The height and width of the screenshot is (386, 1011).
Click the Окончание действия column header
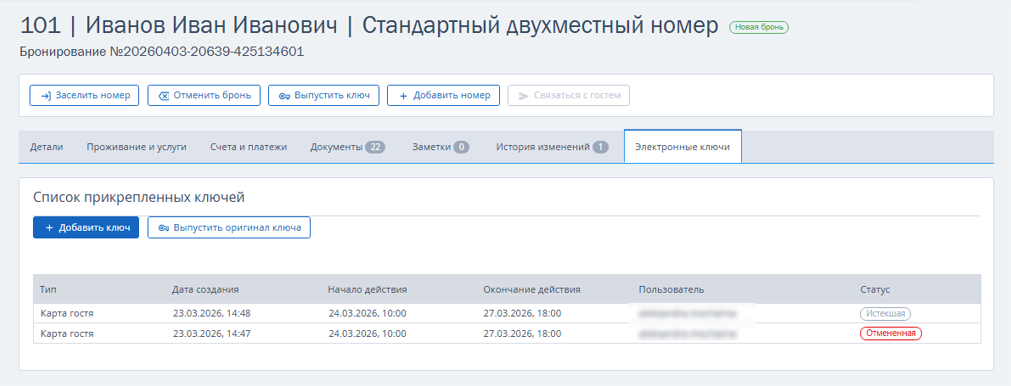pos(532,289)
